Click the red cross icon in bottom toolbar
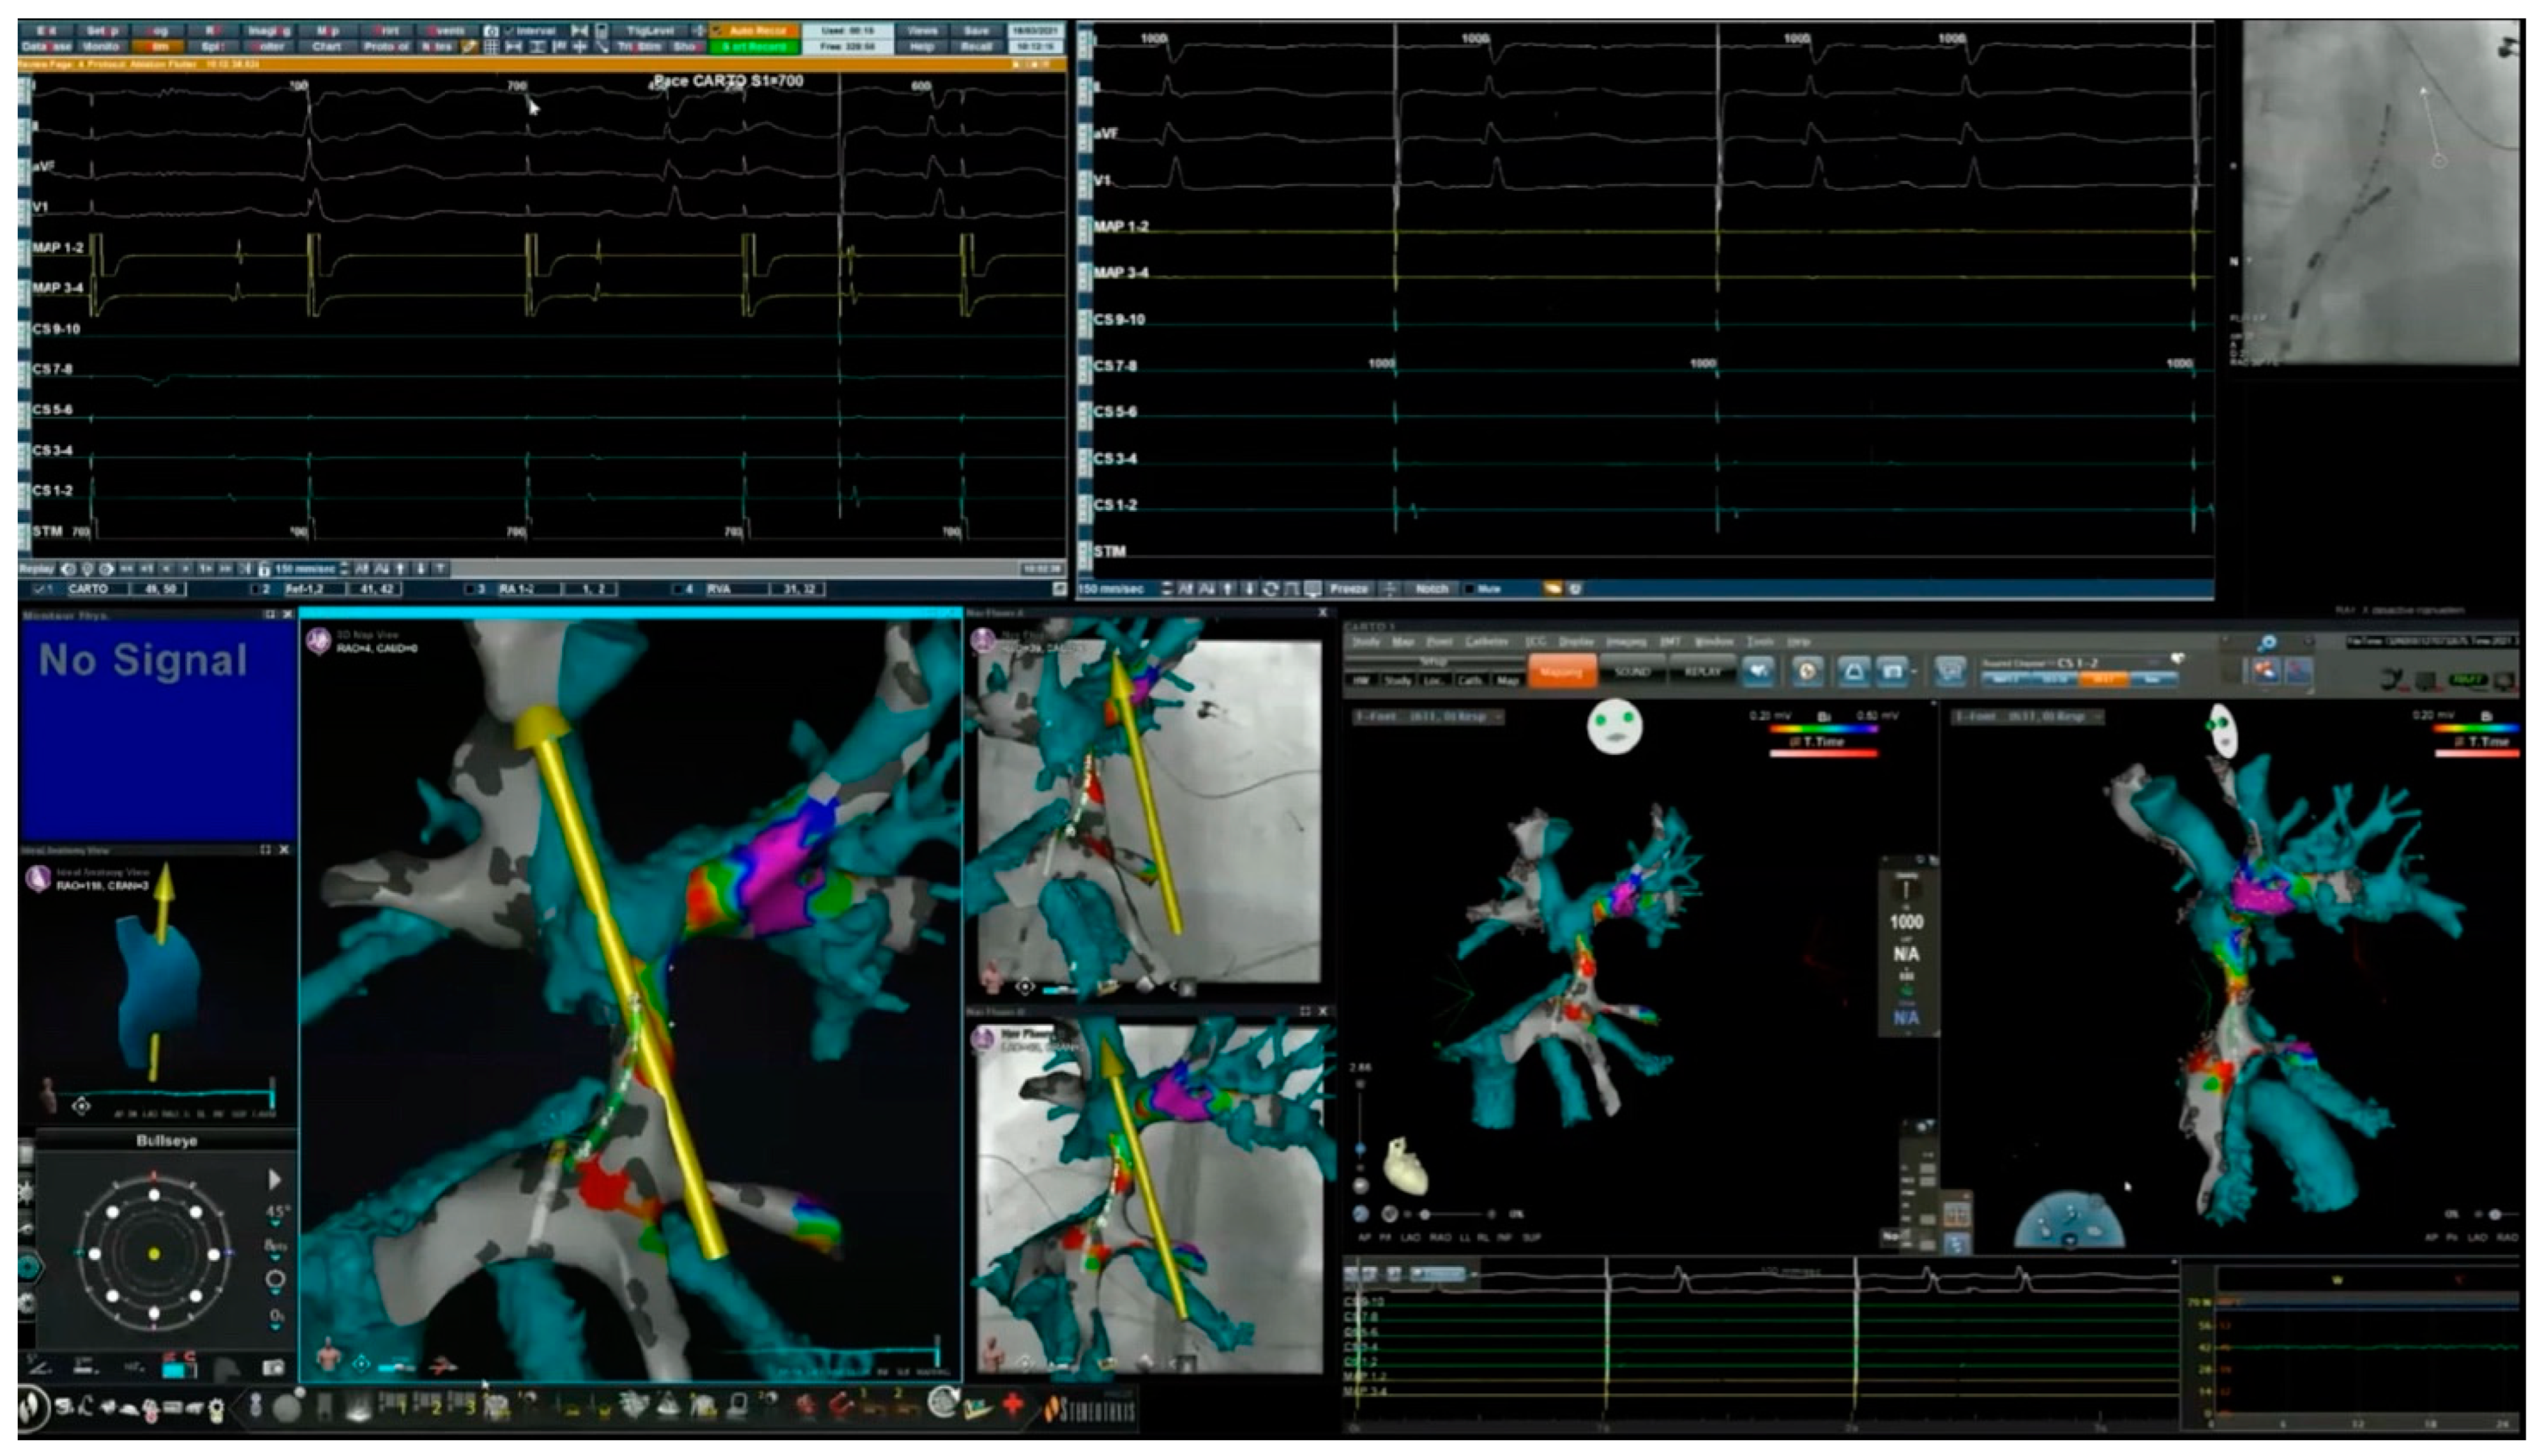The image size is (2542, 1456). pos(1012,1405)
